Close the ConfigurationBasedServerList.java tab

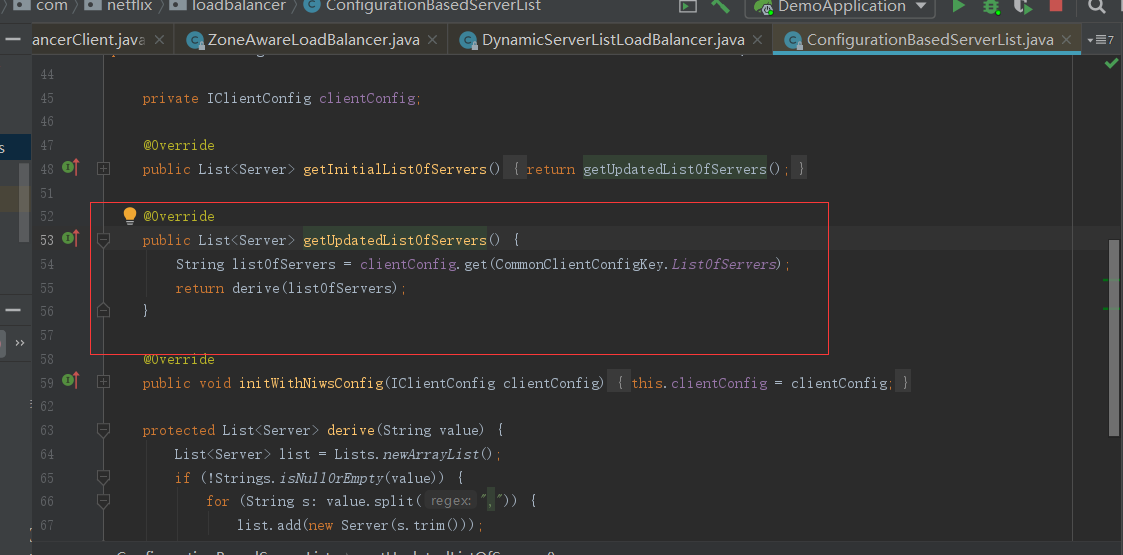pos(1067,41)
